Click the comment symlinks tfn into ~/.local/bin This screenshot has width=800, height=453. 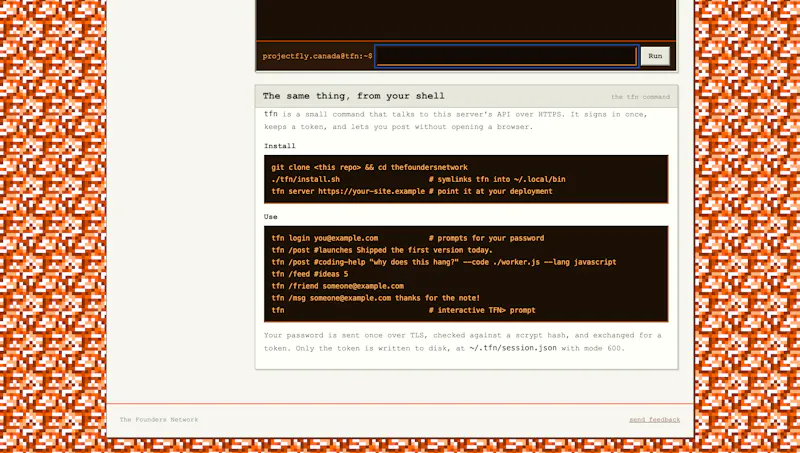(497, 179)
